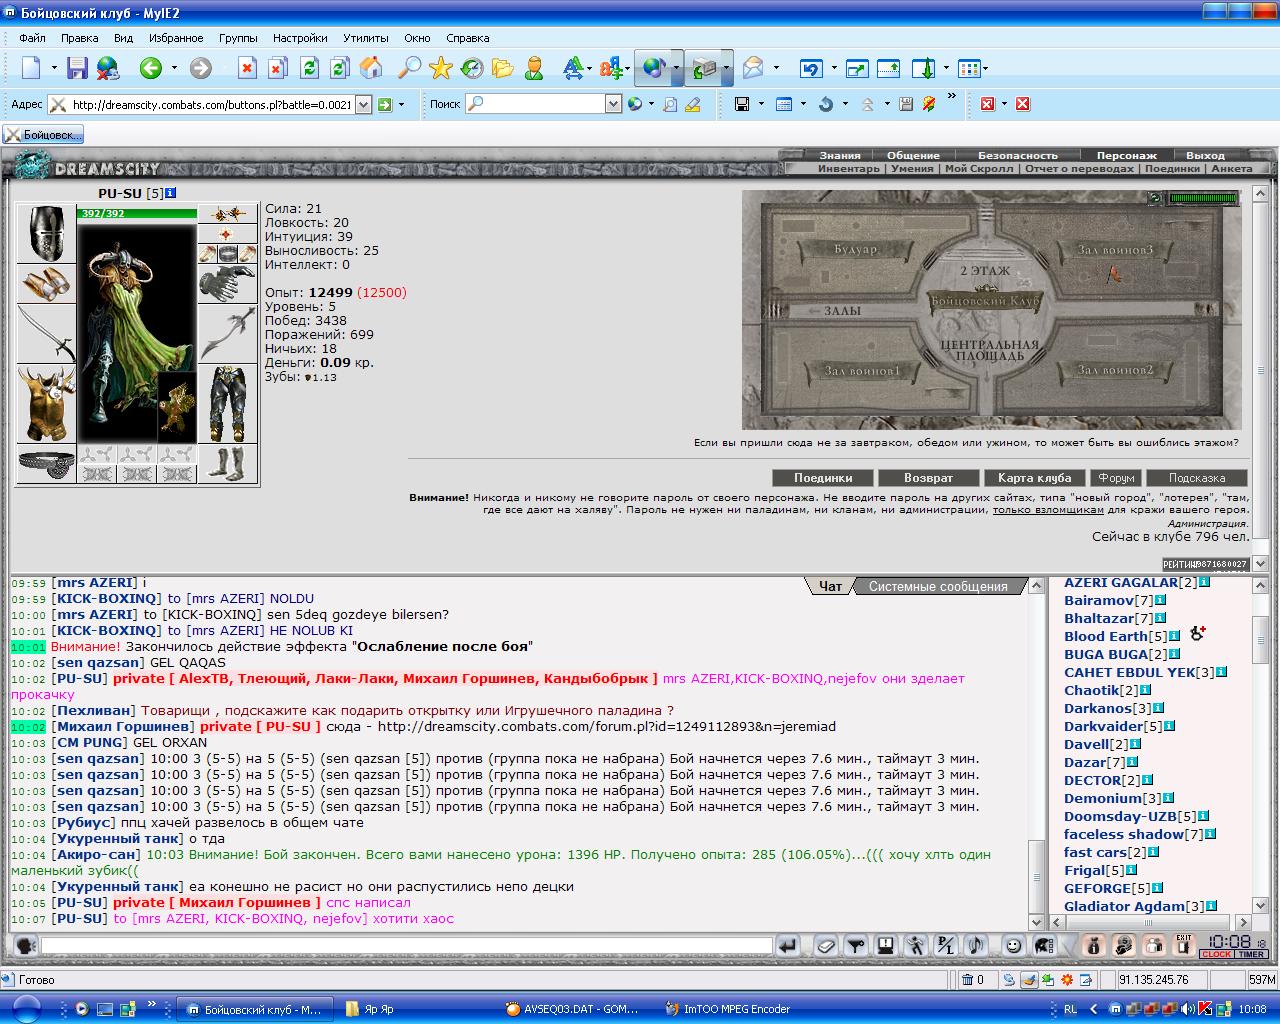
Task: Click the sword weapon equipment slot
Action: [46, 334]
